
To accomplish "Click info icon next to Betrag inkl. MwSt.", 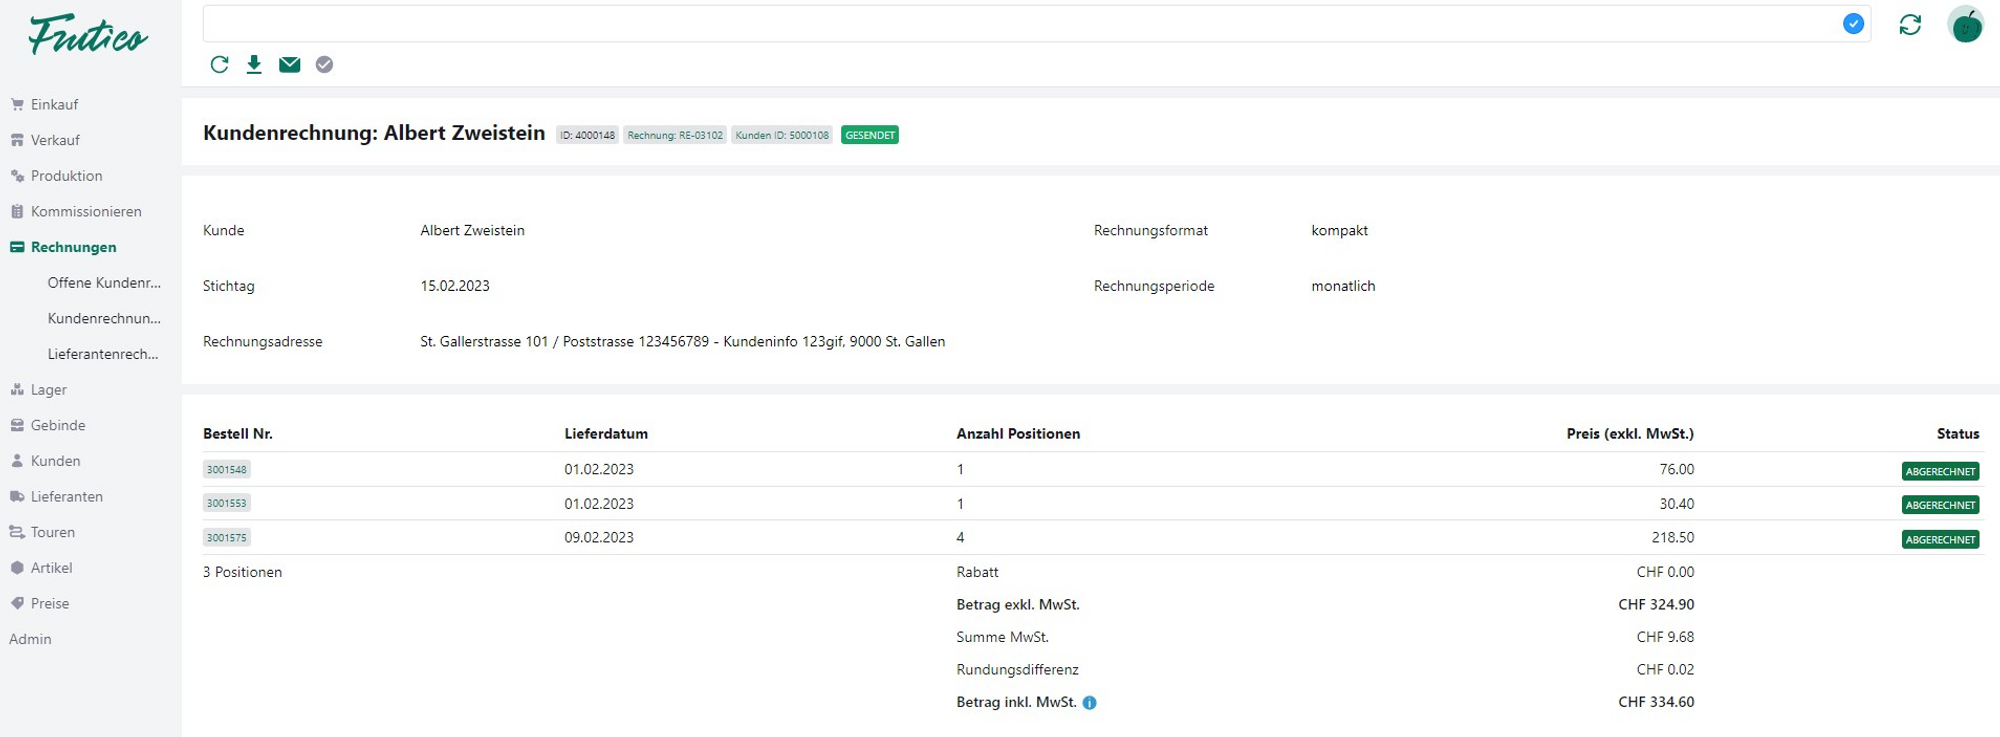I will coord(1090,703).
